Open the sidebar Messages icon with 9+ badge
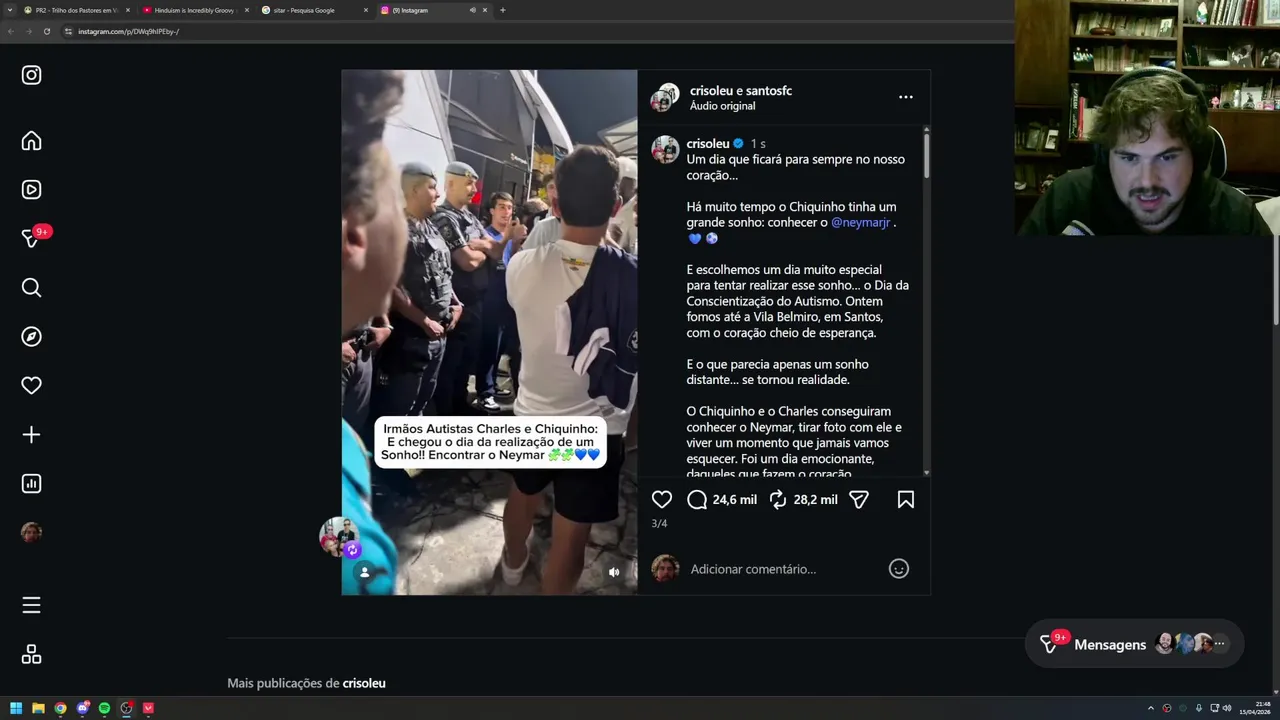The height and width of the screenshot is (720, 1280). click(x=31, y=239)
